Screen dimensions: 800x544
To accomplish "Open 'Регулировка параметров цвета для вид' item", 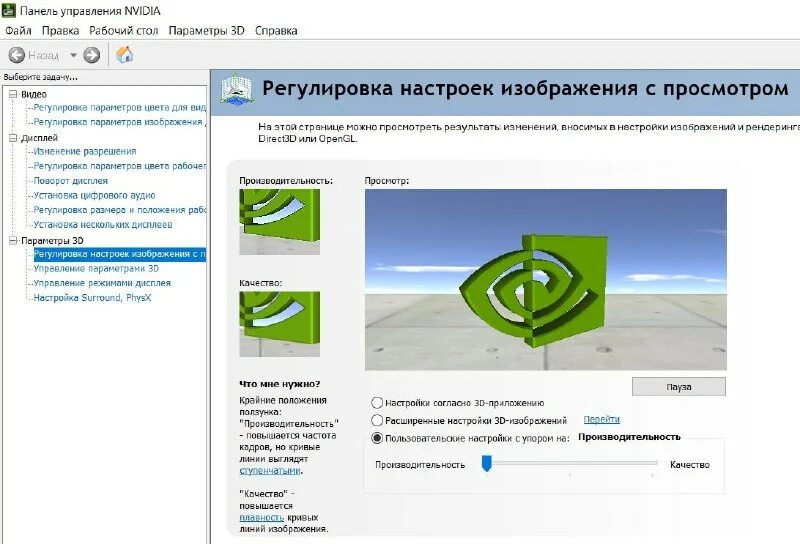I will pyautogui.click(x=119, y=108).
